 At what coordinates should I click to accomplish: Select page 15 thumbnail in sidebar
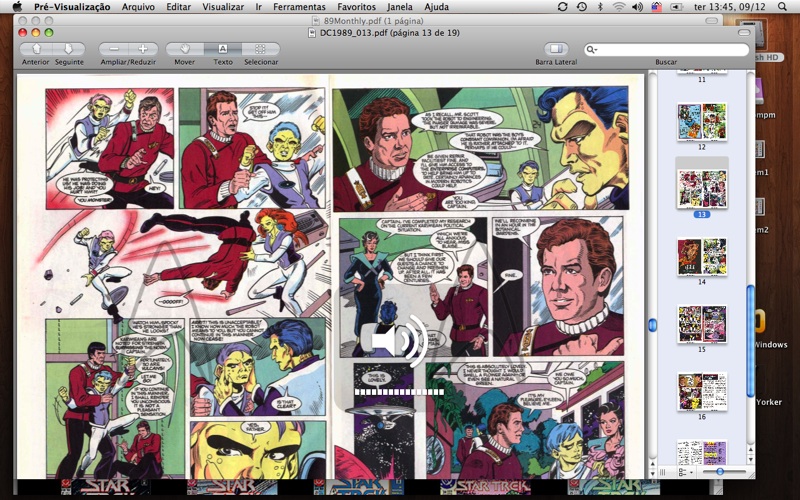(702, 324)
